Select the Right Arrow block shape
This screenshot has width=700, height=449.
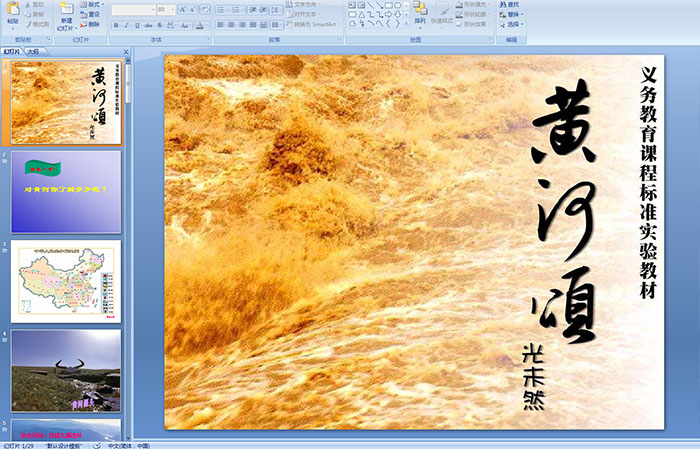tap(388, 15)
